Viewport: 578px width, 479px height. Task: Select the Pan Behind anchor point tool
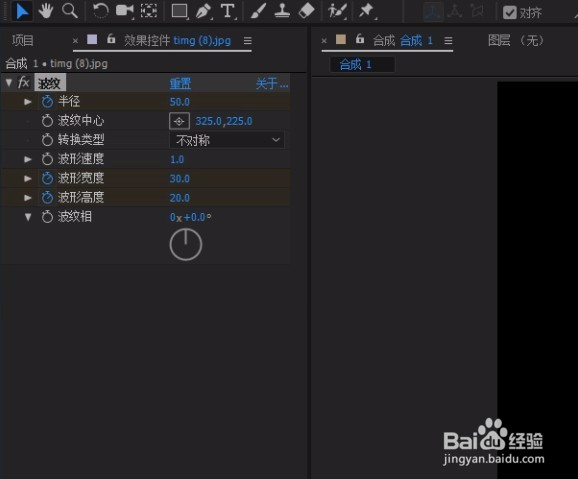(x=149, y=11)
